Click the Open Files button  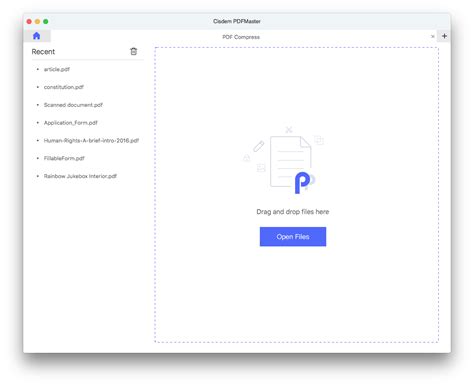293,237
